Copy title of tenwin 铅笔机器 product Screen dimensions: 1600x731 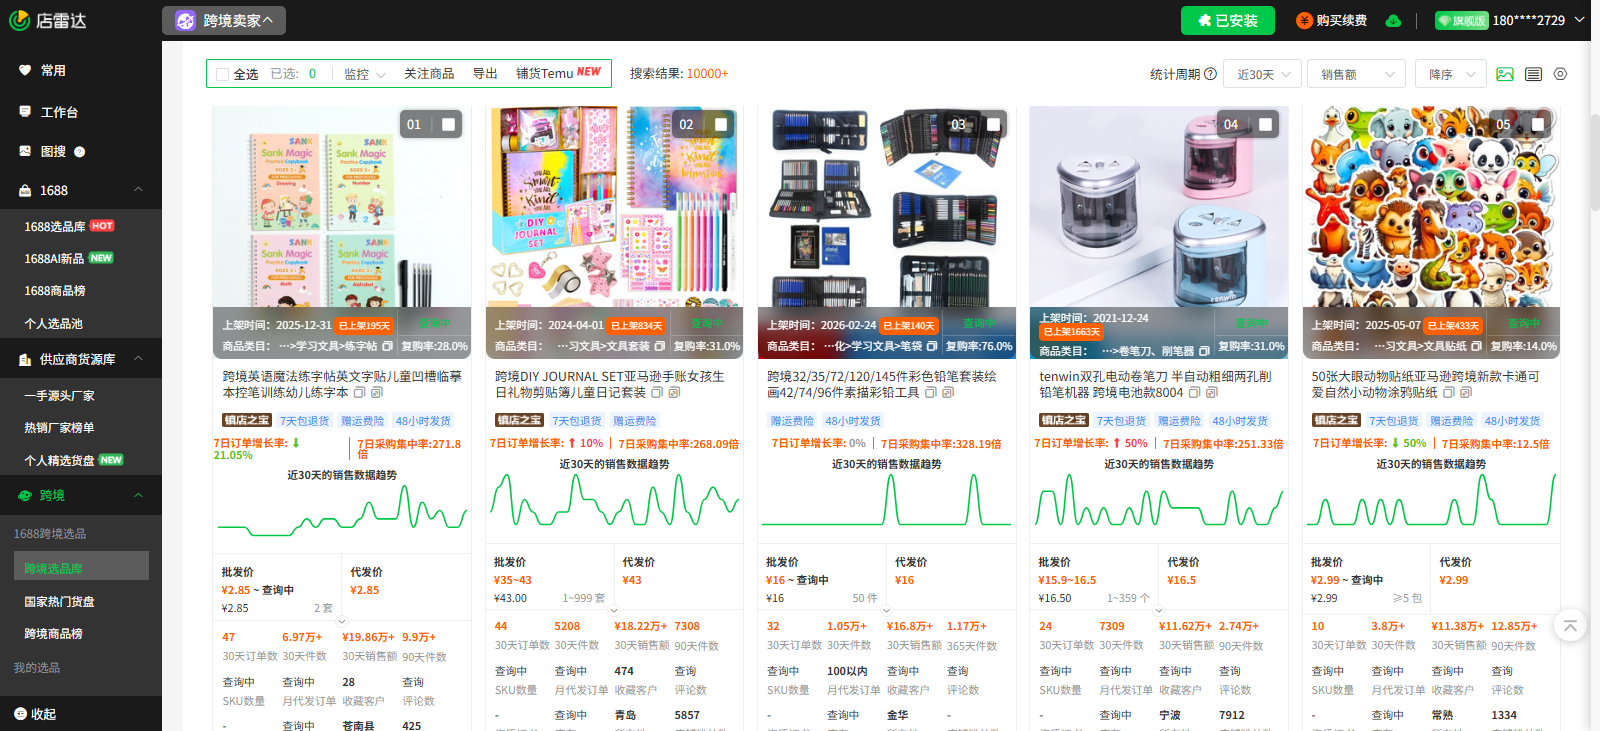tap(1194, 393)
